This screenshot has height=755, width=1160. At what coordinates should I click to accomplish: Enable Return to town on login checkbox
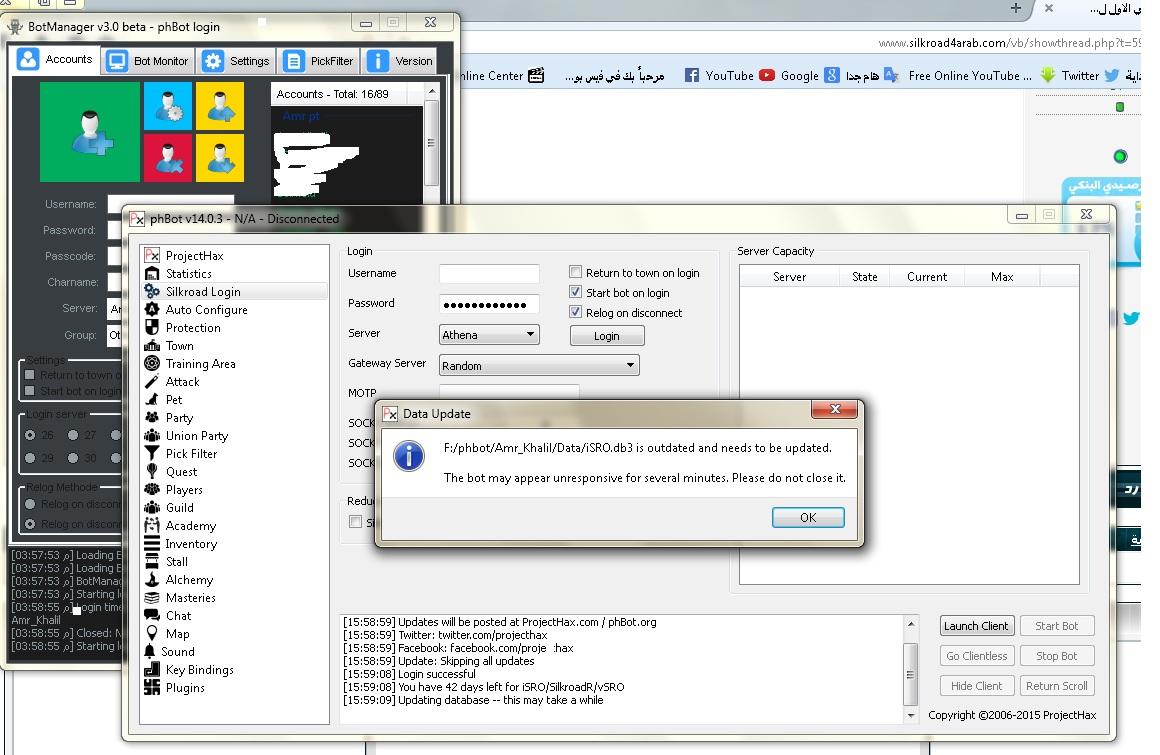pos(576,272)
